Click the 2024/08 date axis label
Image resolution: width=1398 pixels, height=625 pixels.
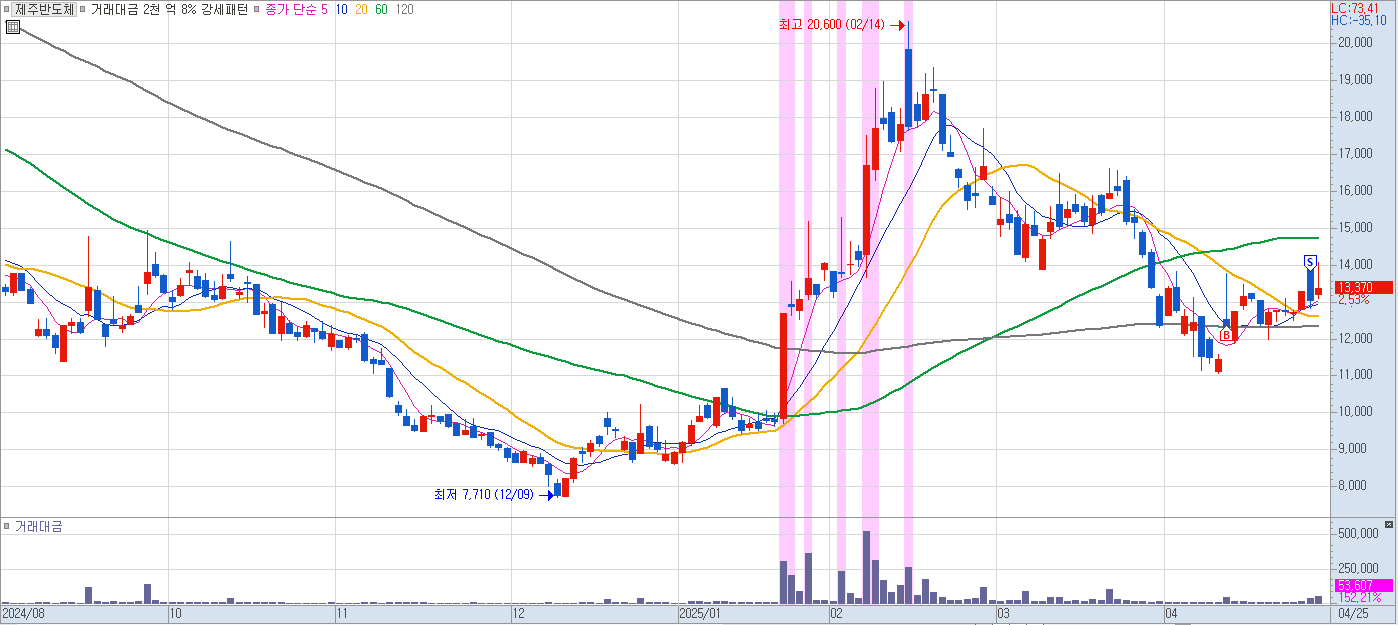[x=21, y=613]
